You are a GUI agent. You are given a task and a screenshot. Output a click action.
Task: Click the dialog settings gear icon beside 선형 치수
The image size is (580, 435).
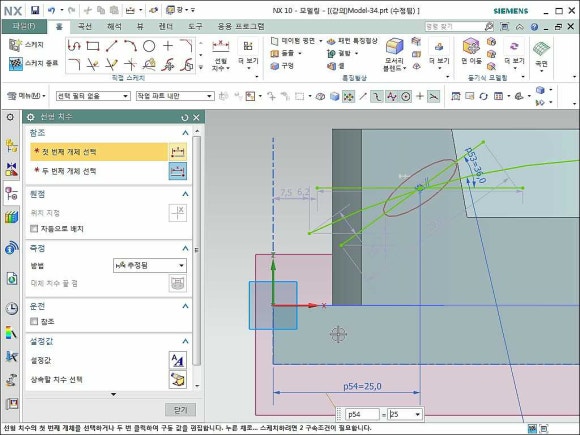(31, 117)
